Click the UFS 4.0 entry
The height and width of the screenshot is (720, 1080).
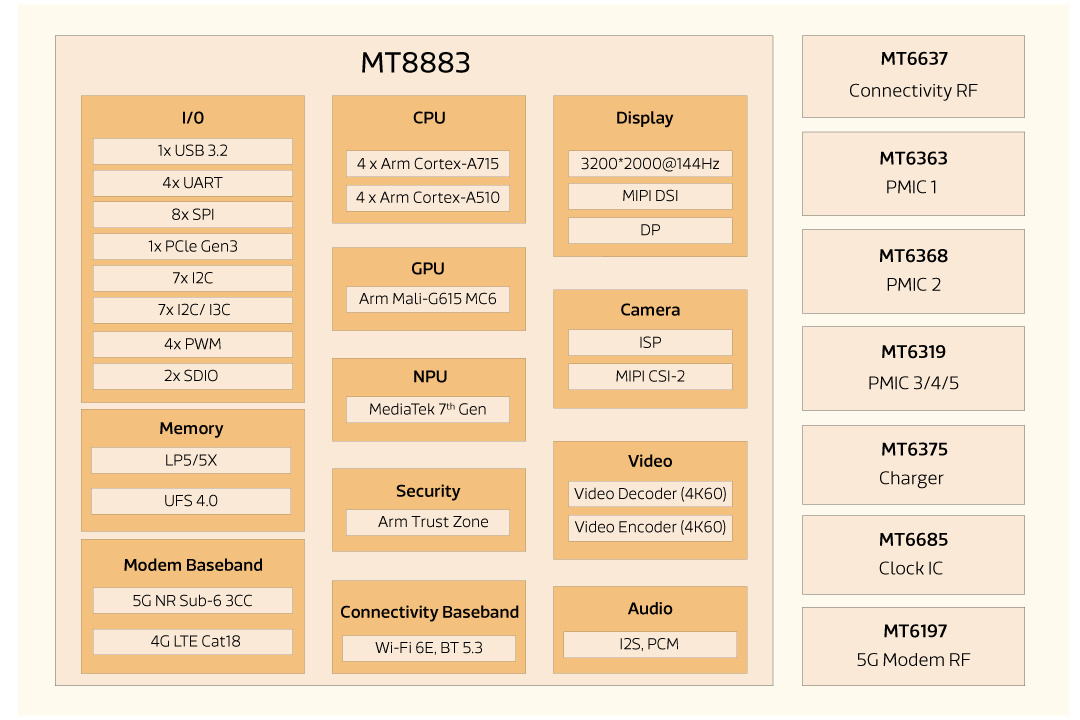(191, 501)
